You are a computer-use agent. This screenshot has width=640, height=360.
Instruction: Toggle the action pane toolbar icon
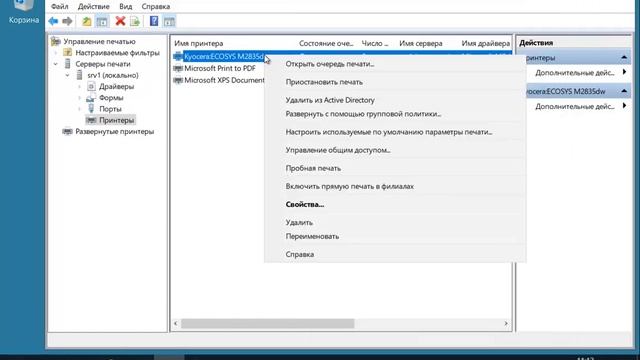[169, 21]
